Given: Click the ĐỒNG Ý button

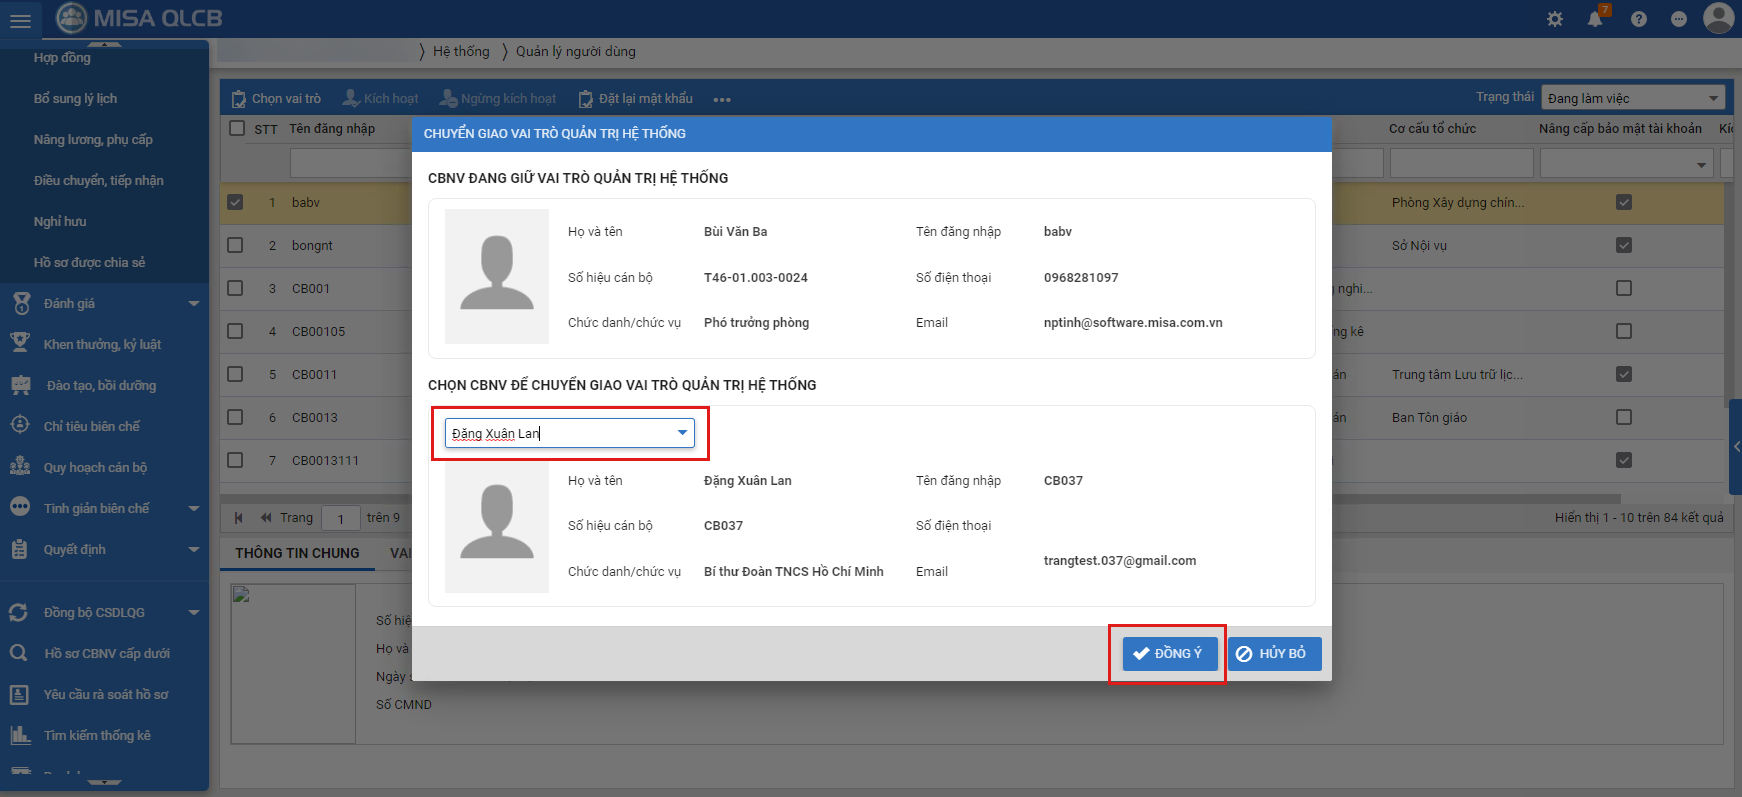Looking at the screenshot, I should tap(1169, 654).
